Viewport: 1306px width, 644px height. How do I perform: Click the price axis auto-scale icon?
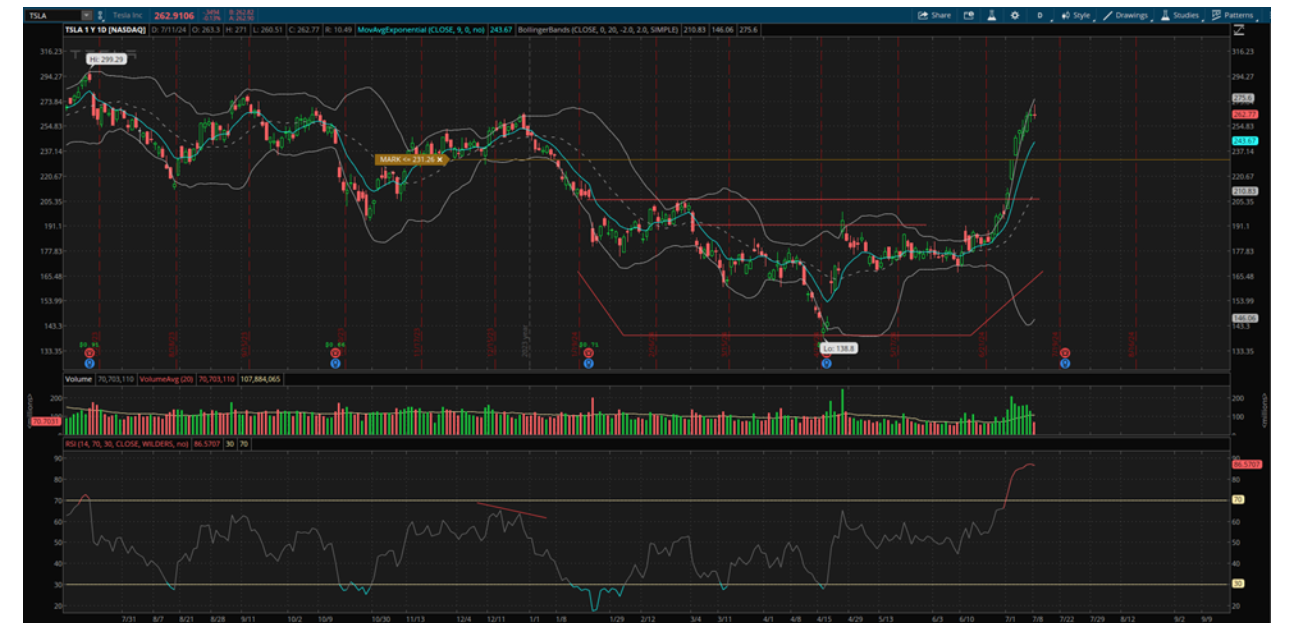point(1239,30)
